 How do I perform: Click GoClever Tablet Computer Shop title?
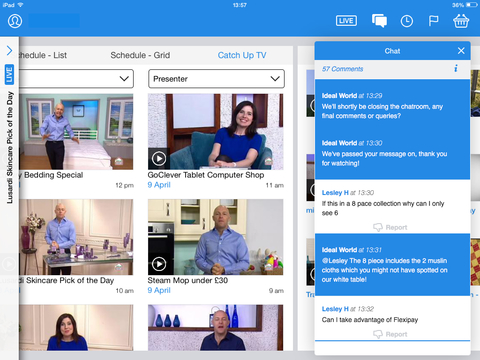[206, 175]
